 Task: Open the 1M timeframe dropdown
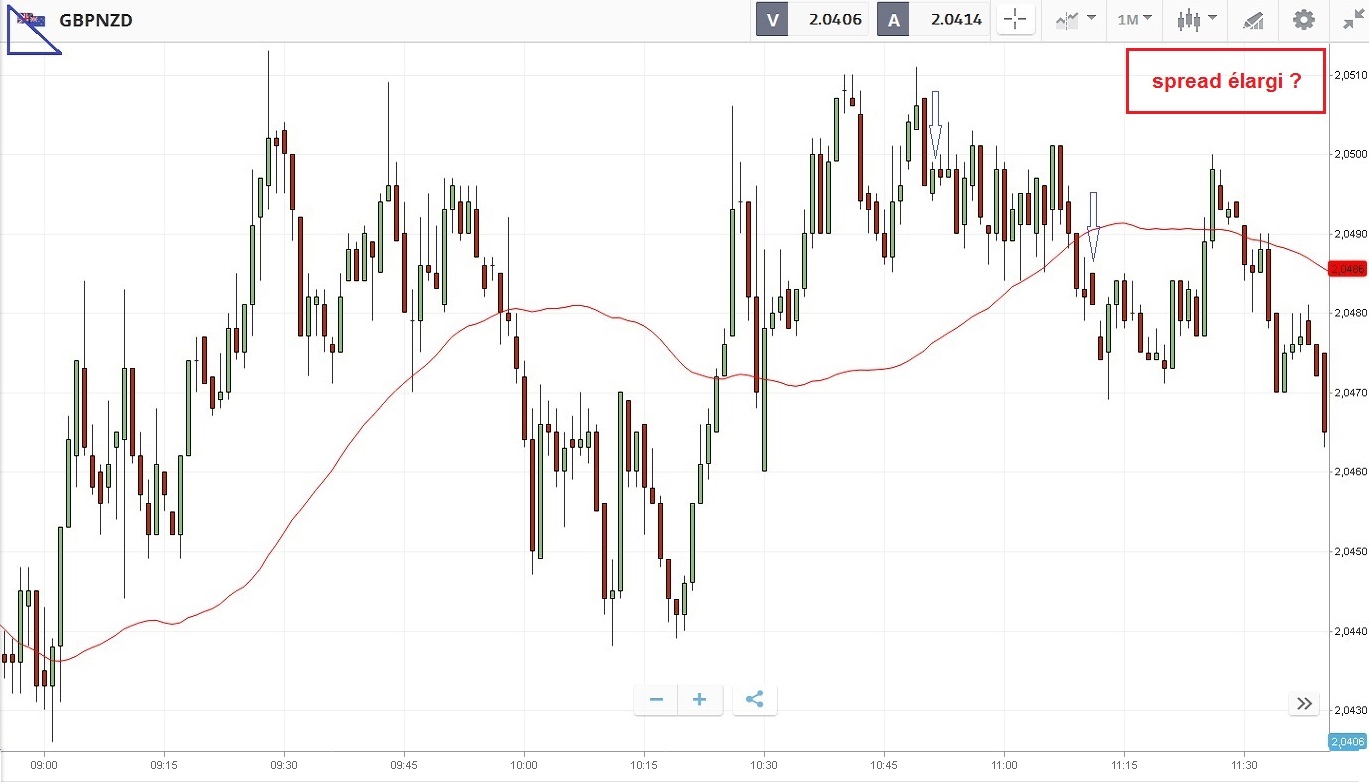click(x=1134, y=19)
